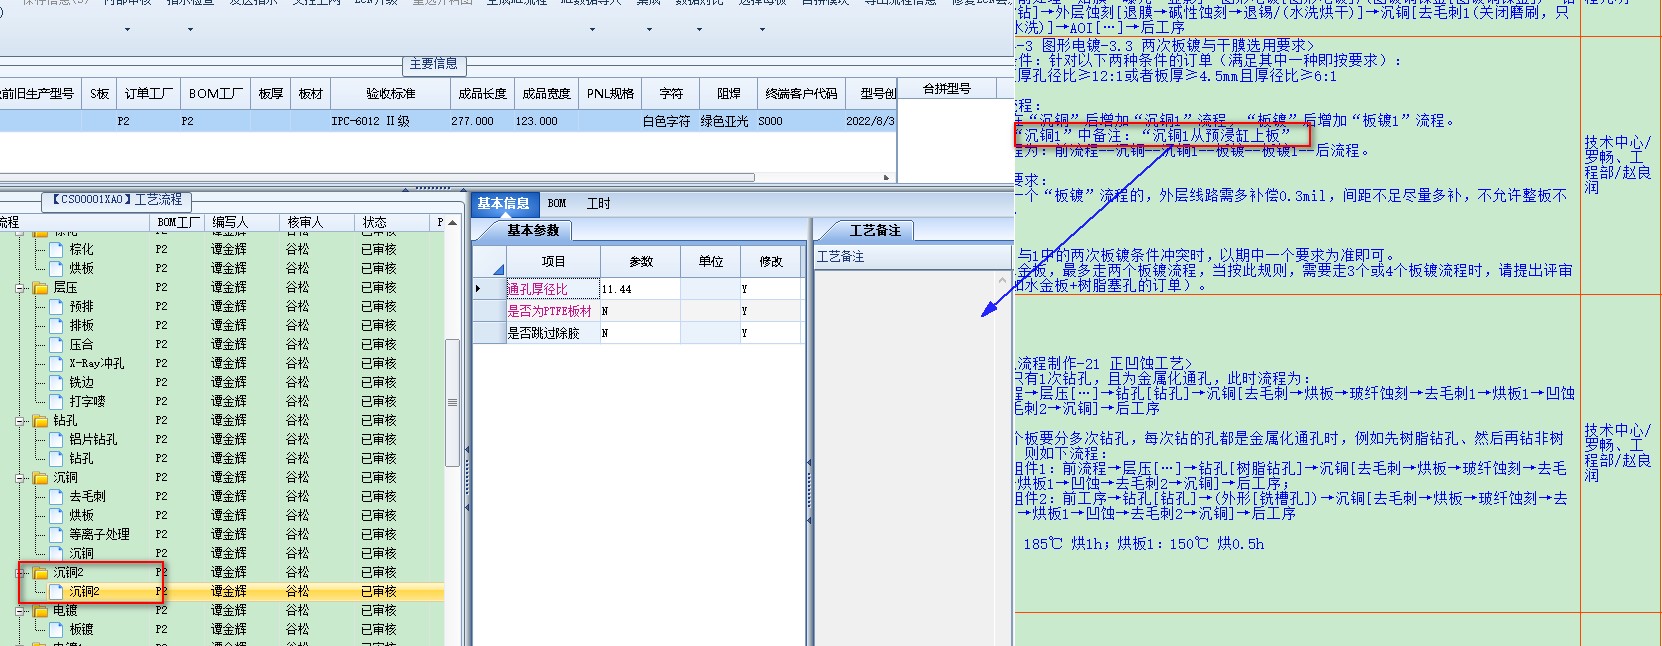The height and width of the screenshot is (646, 1662).
Task: Click the 等离子处理 step document icon
Action: 57,534
